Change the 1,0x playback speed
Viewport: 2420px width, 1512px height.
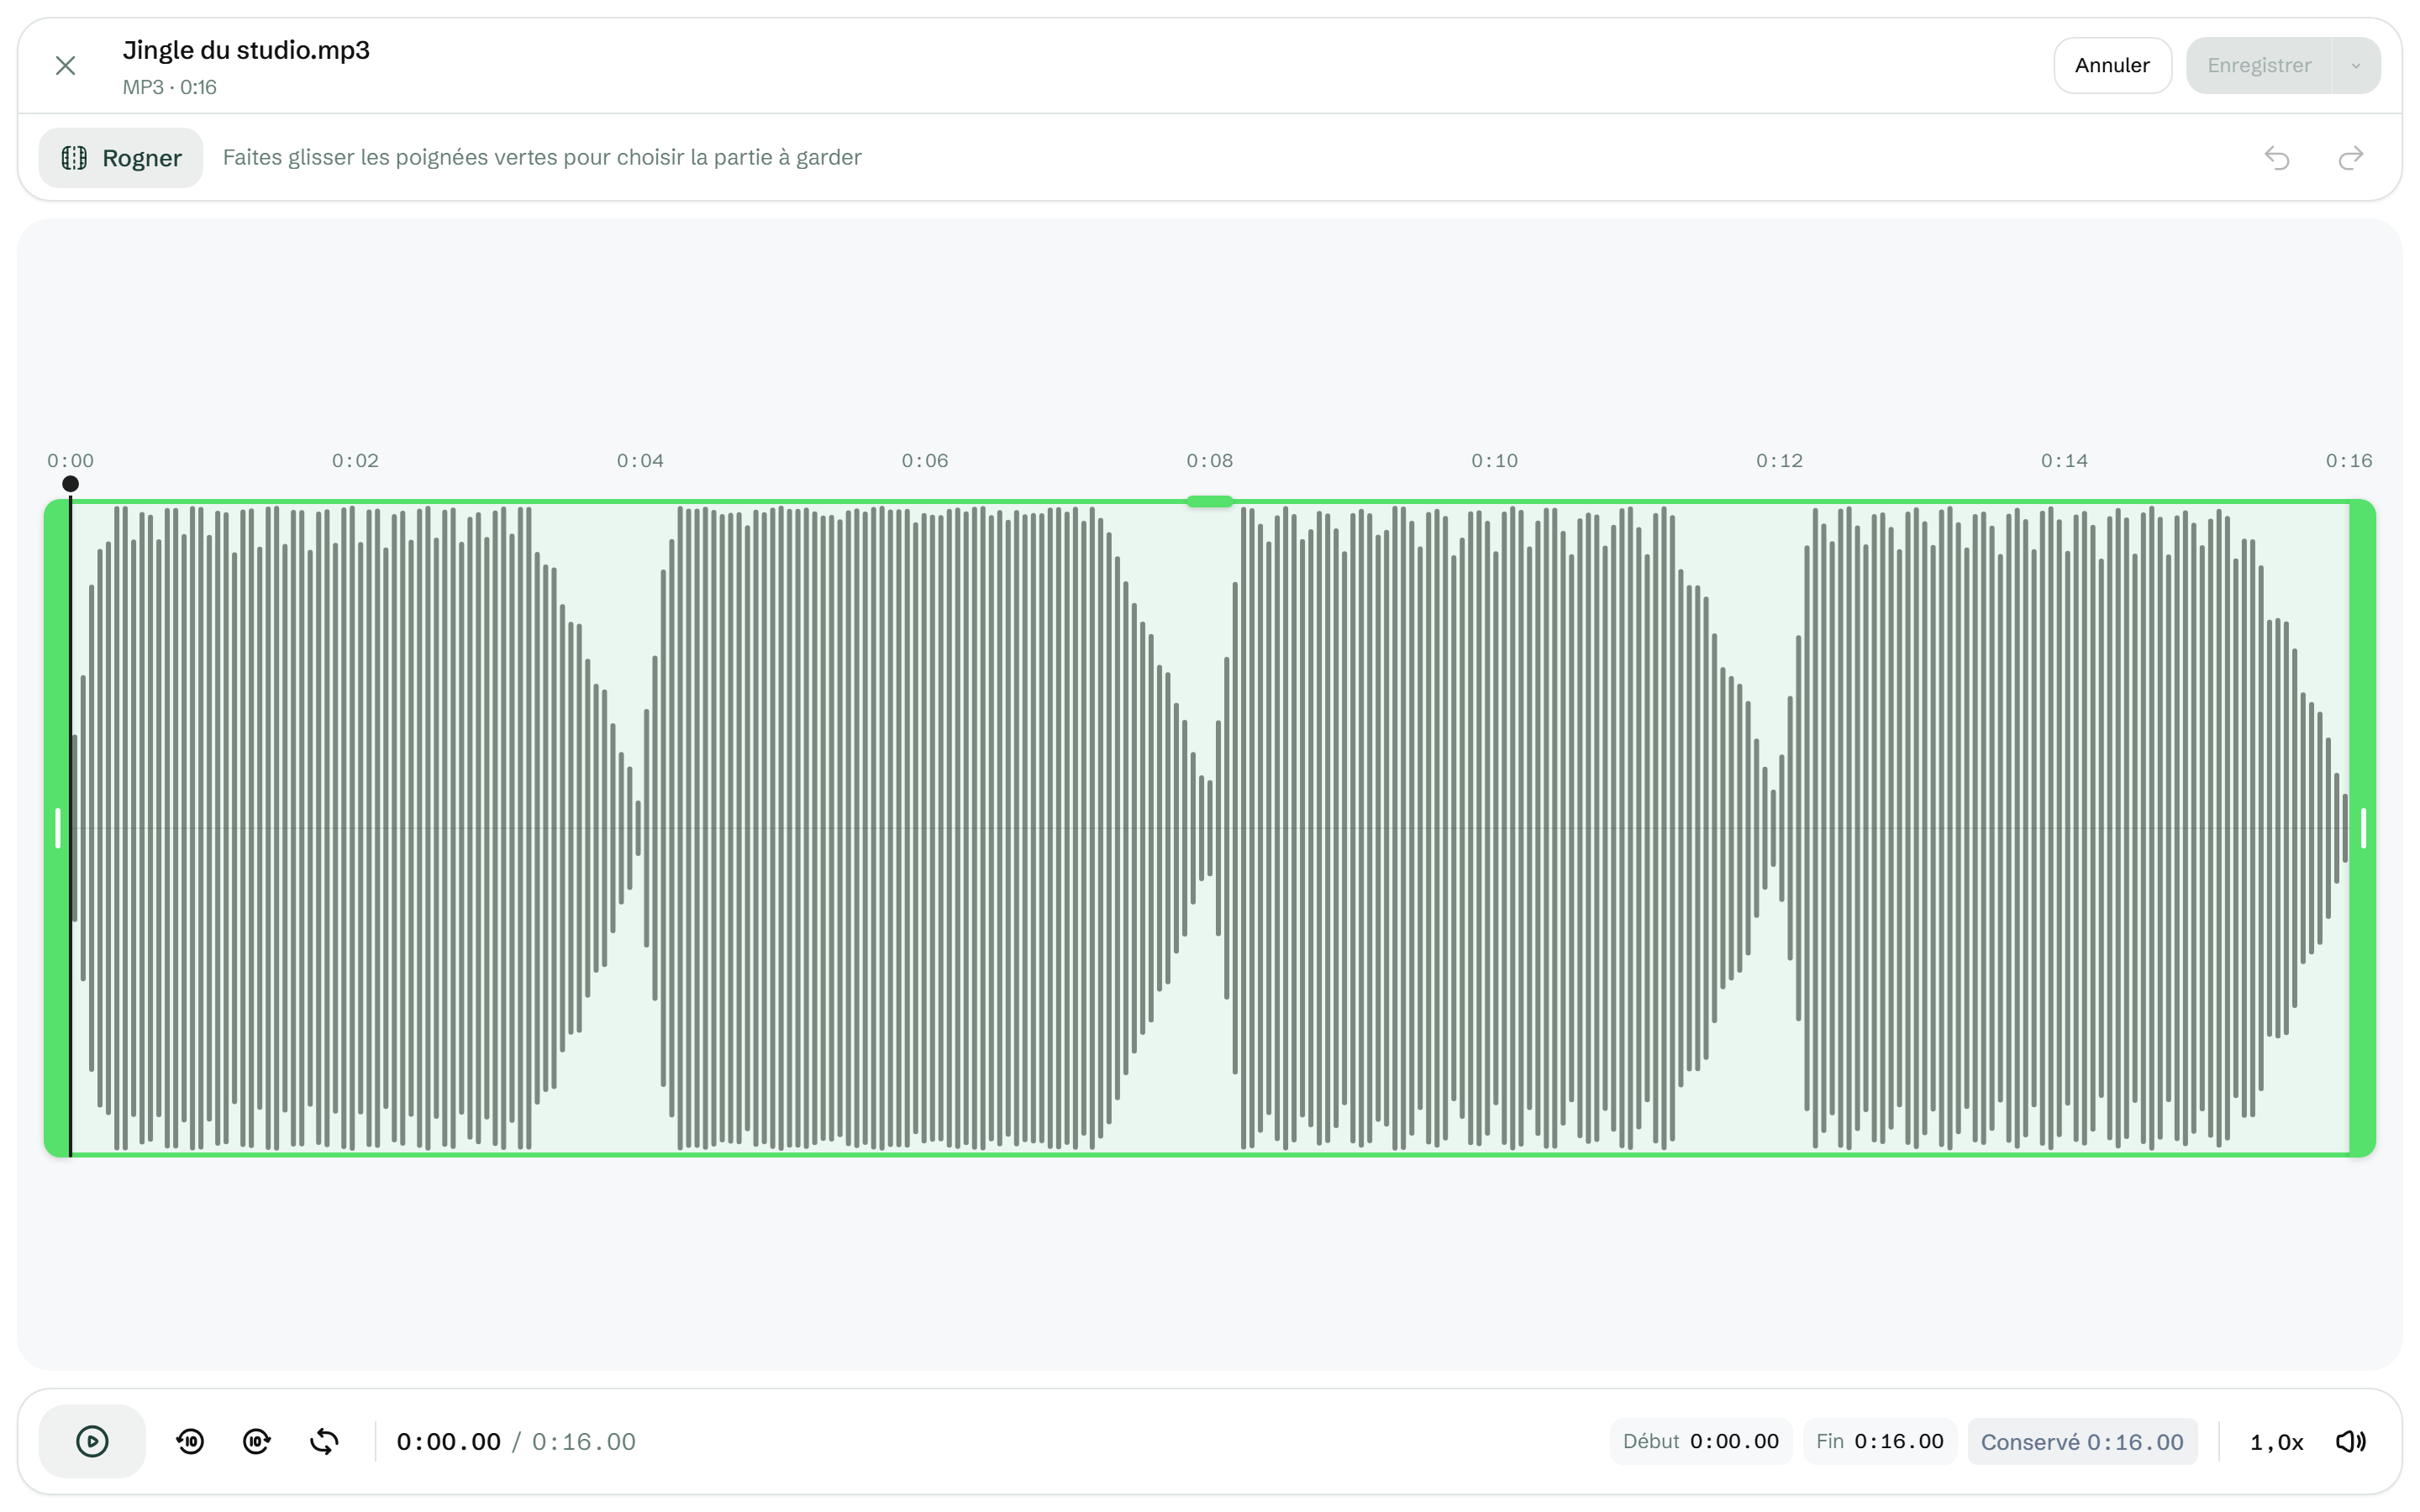2276,1442
